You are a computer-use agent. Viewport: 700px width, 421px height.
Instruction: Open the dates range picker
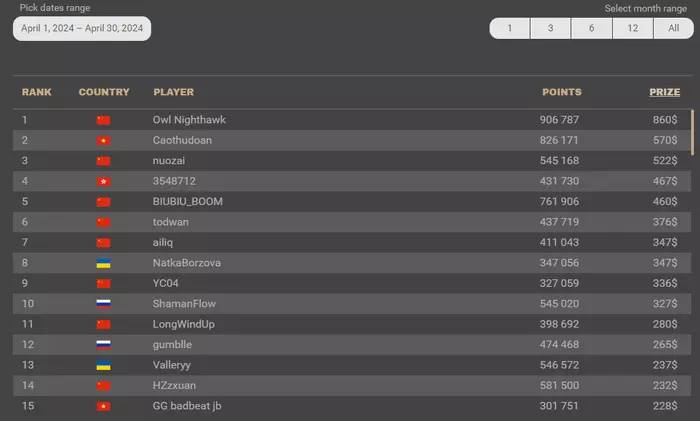pyautogui.click(x=82, y=29)
